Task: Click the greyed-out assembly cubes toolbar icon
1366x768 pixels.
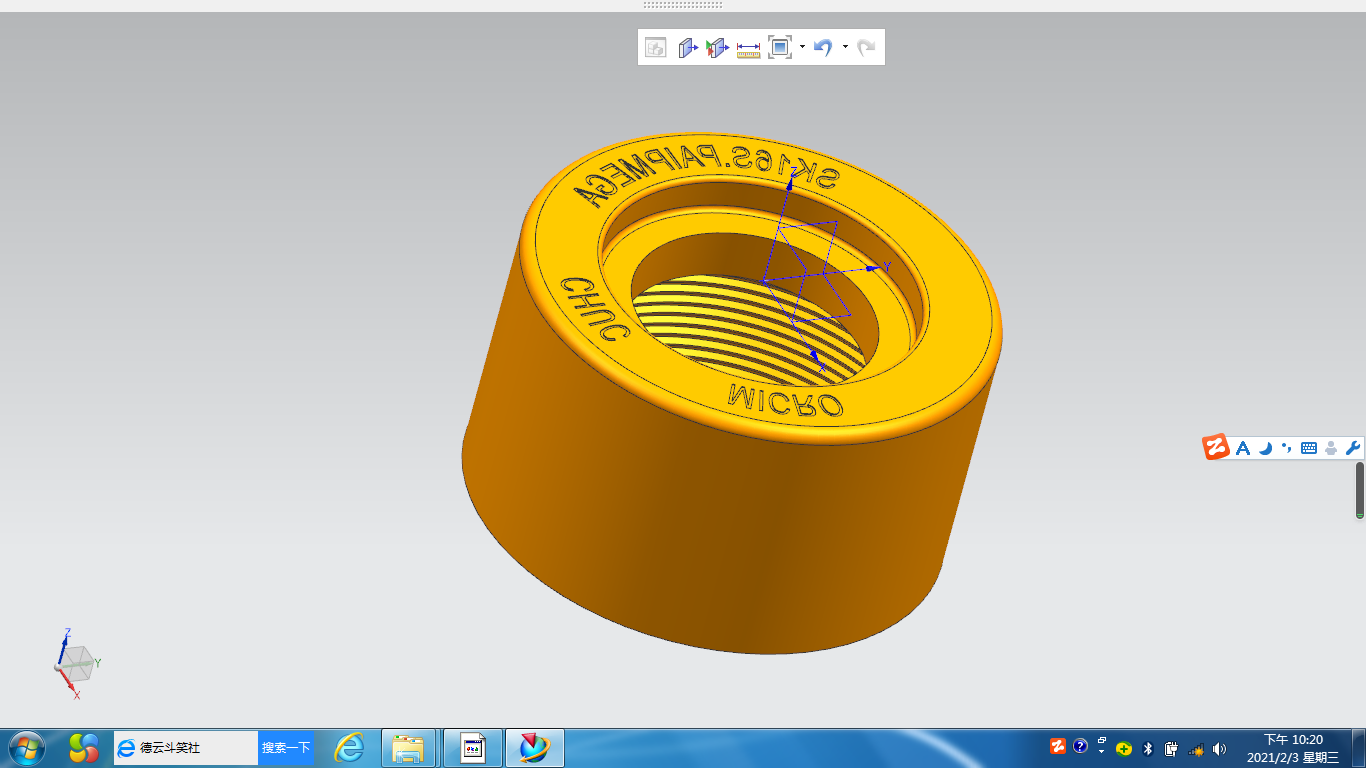Action: (x=656, y=47)
